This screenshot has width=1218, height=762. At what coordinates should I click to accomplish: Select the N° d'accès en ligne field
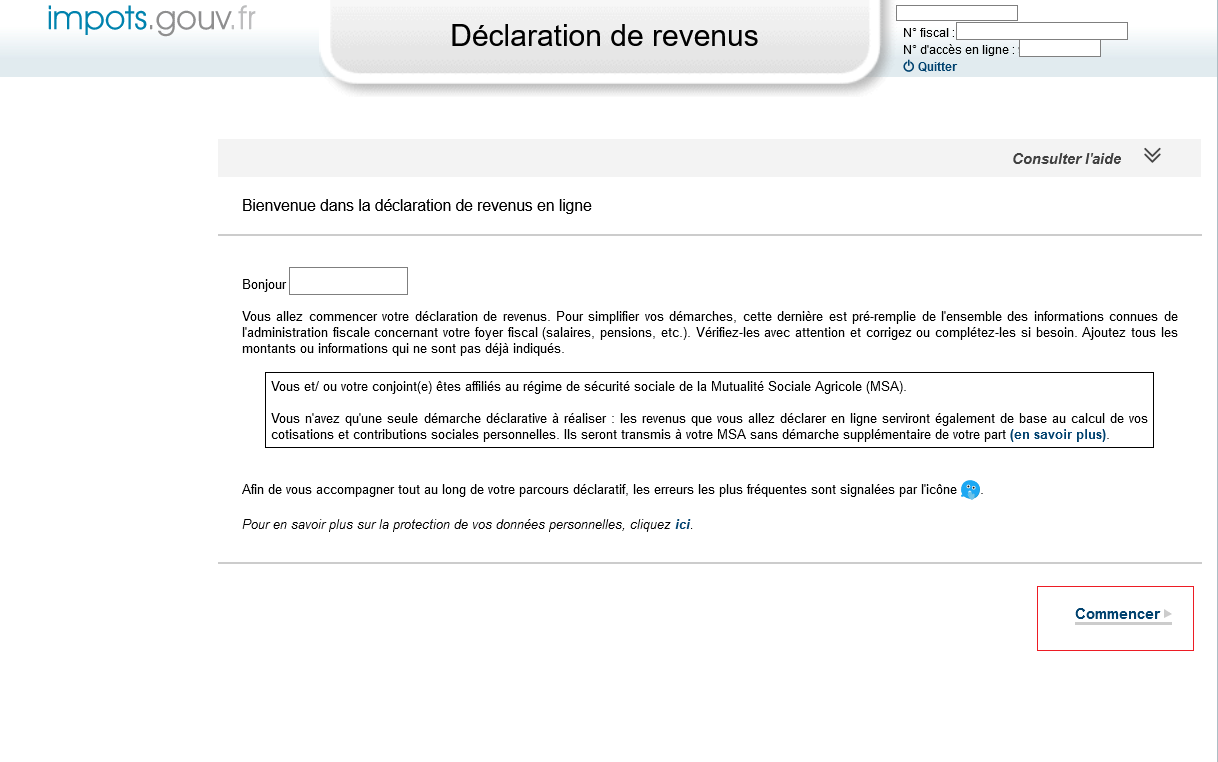pos(1059,49)
